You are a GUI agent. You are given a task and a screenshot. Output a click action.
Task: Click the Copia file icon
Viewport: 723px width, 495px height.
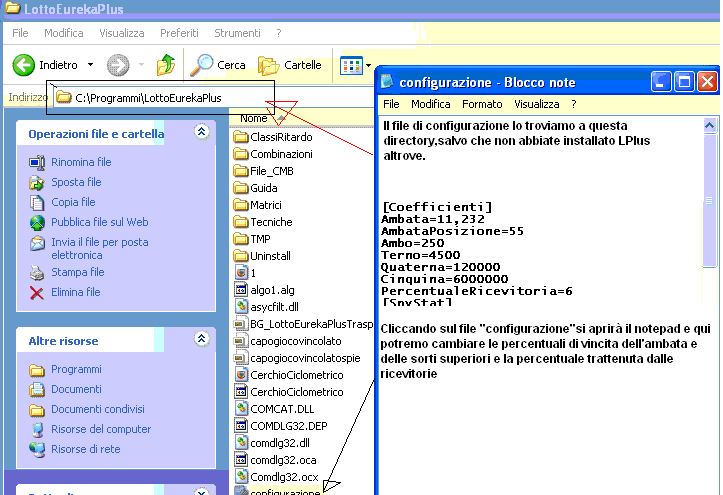pyautogui.click(x=37, y=202)
